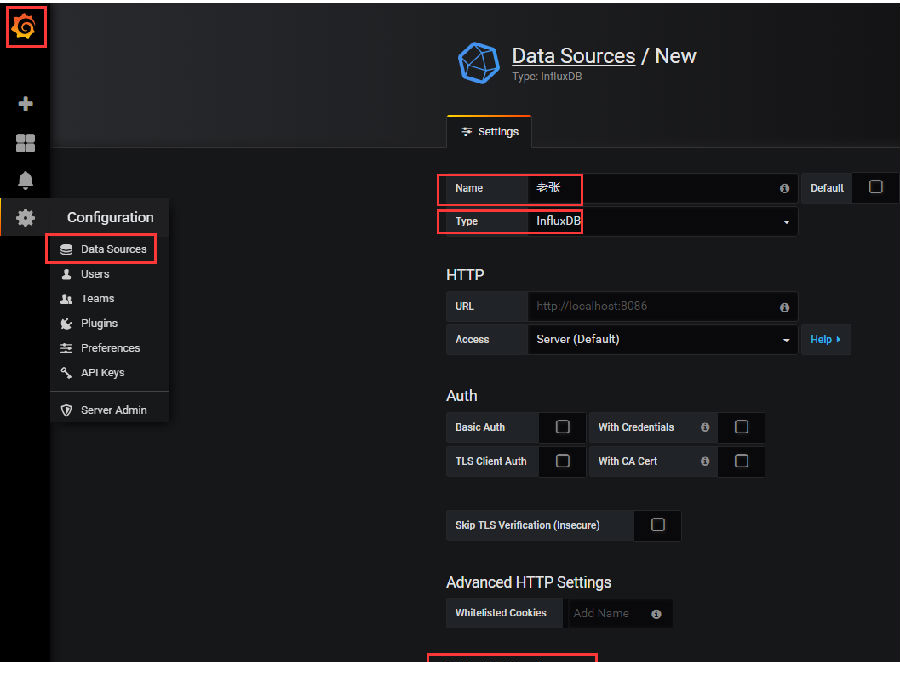Image resolution: width=900 pixels, height=688 pixels.
Task: Toggle the Basic Auth checkbox
Action: tap(563, 427)
